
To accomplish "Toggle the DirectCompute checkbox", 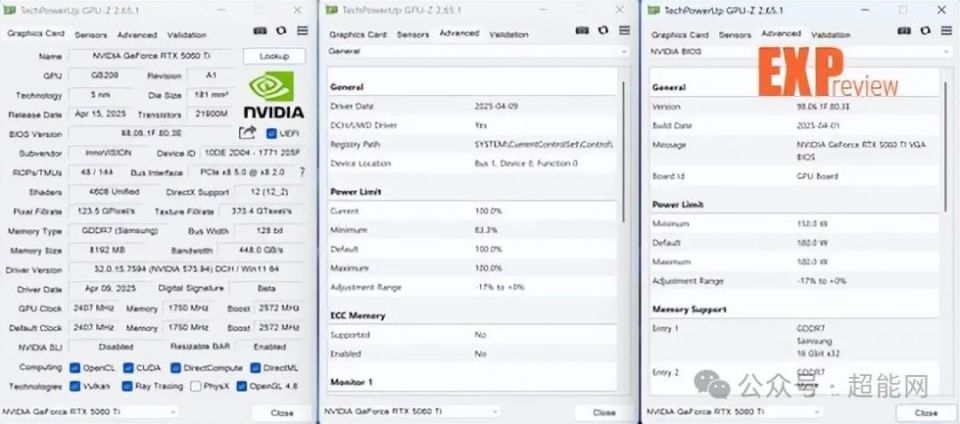I will tap(176, 368).
